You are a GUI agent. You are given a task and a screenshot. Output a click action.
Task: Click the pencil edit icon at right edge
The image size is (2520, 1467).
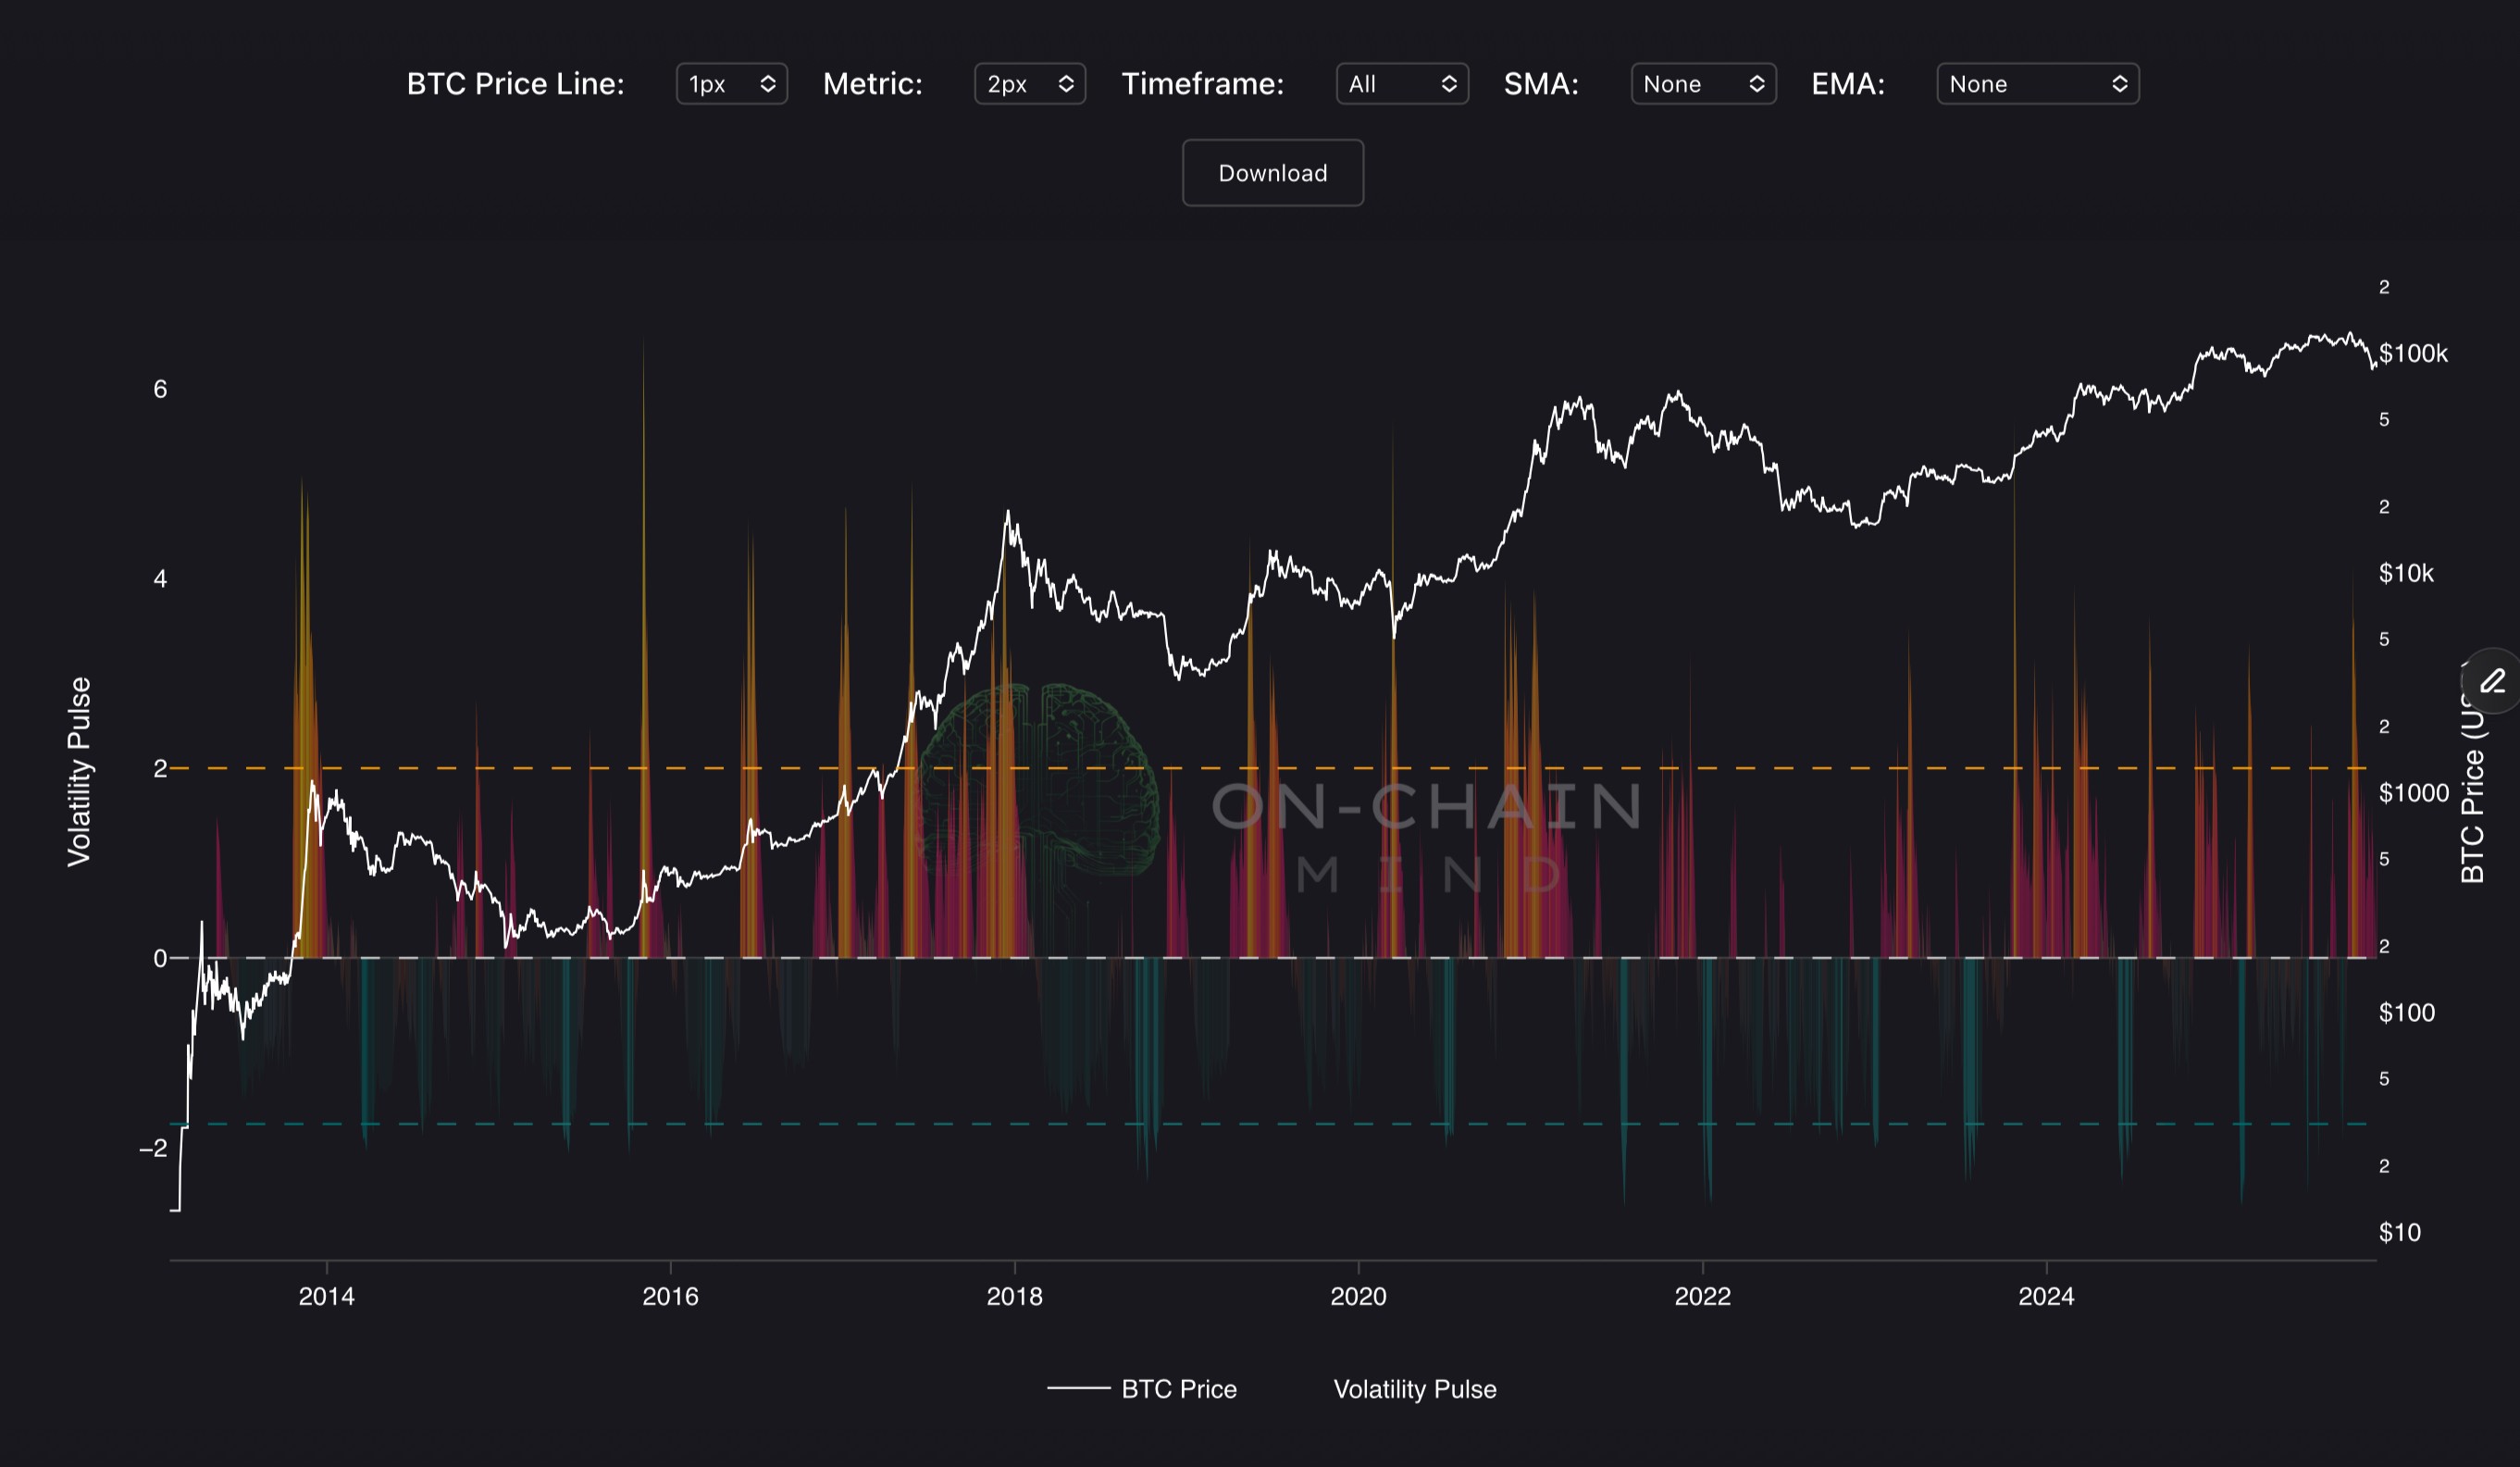[x=2493, y=682]
